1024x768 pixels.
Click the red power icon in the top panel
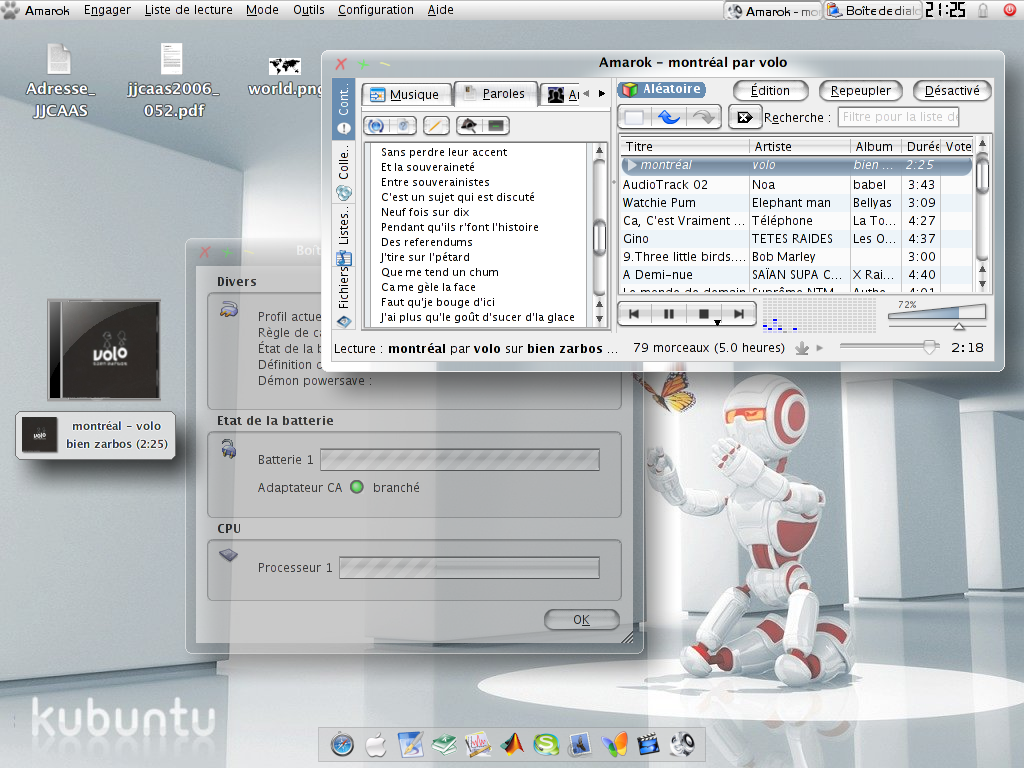(1010, 10)
